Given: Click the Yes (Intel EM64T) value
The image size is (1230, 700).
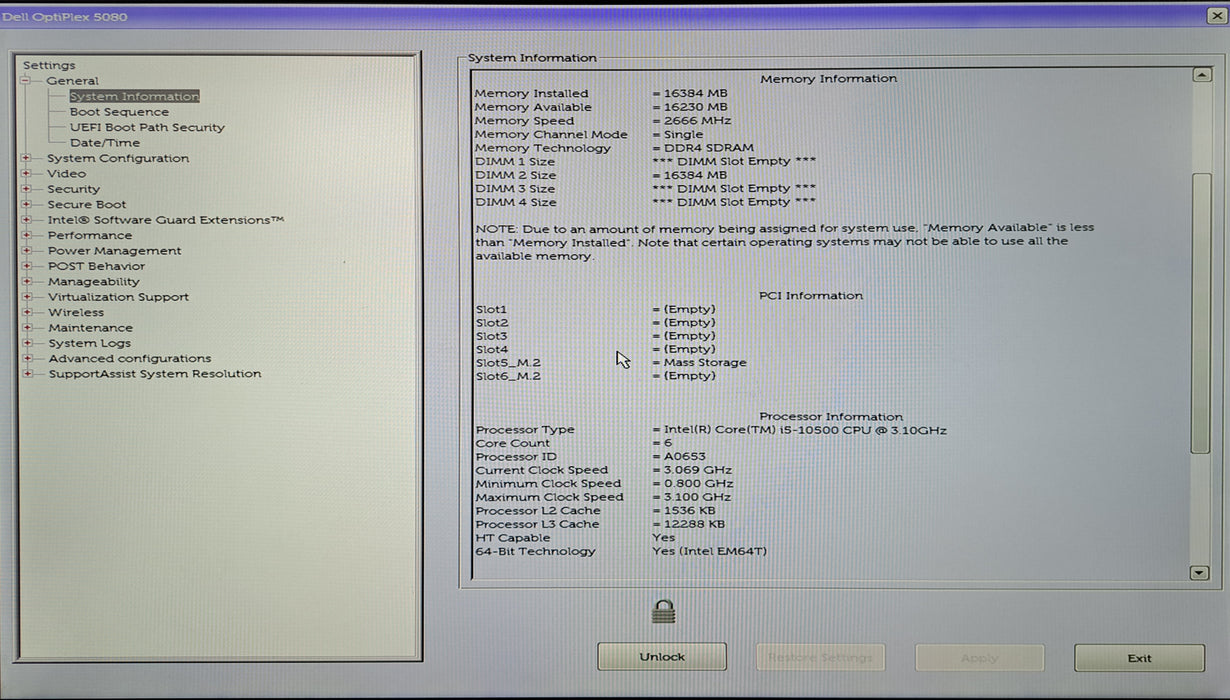Looking at the screenshot, I should [709, 551].
